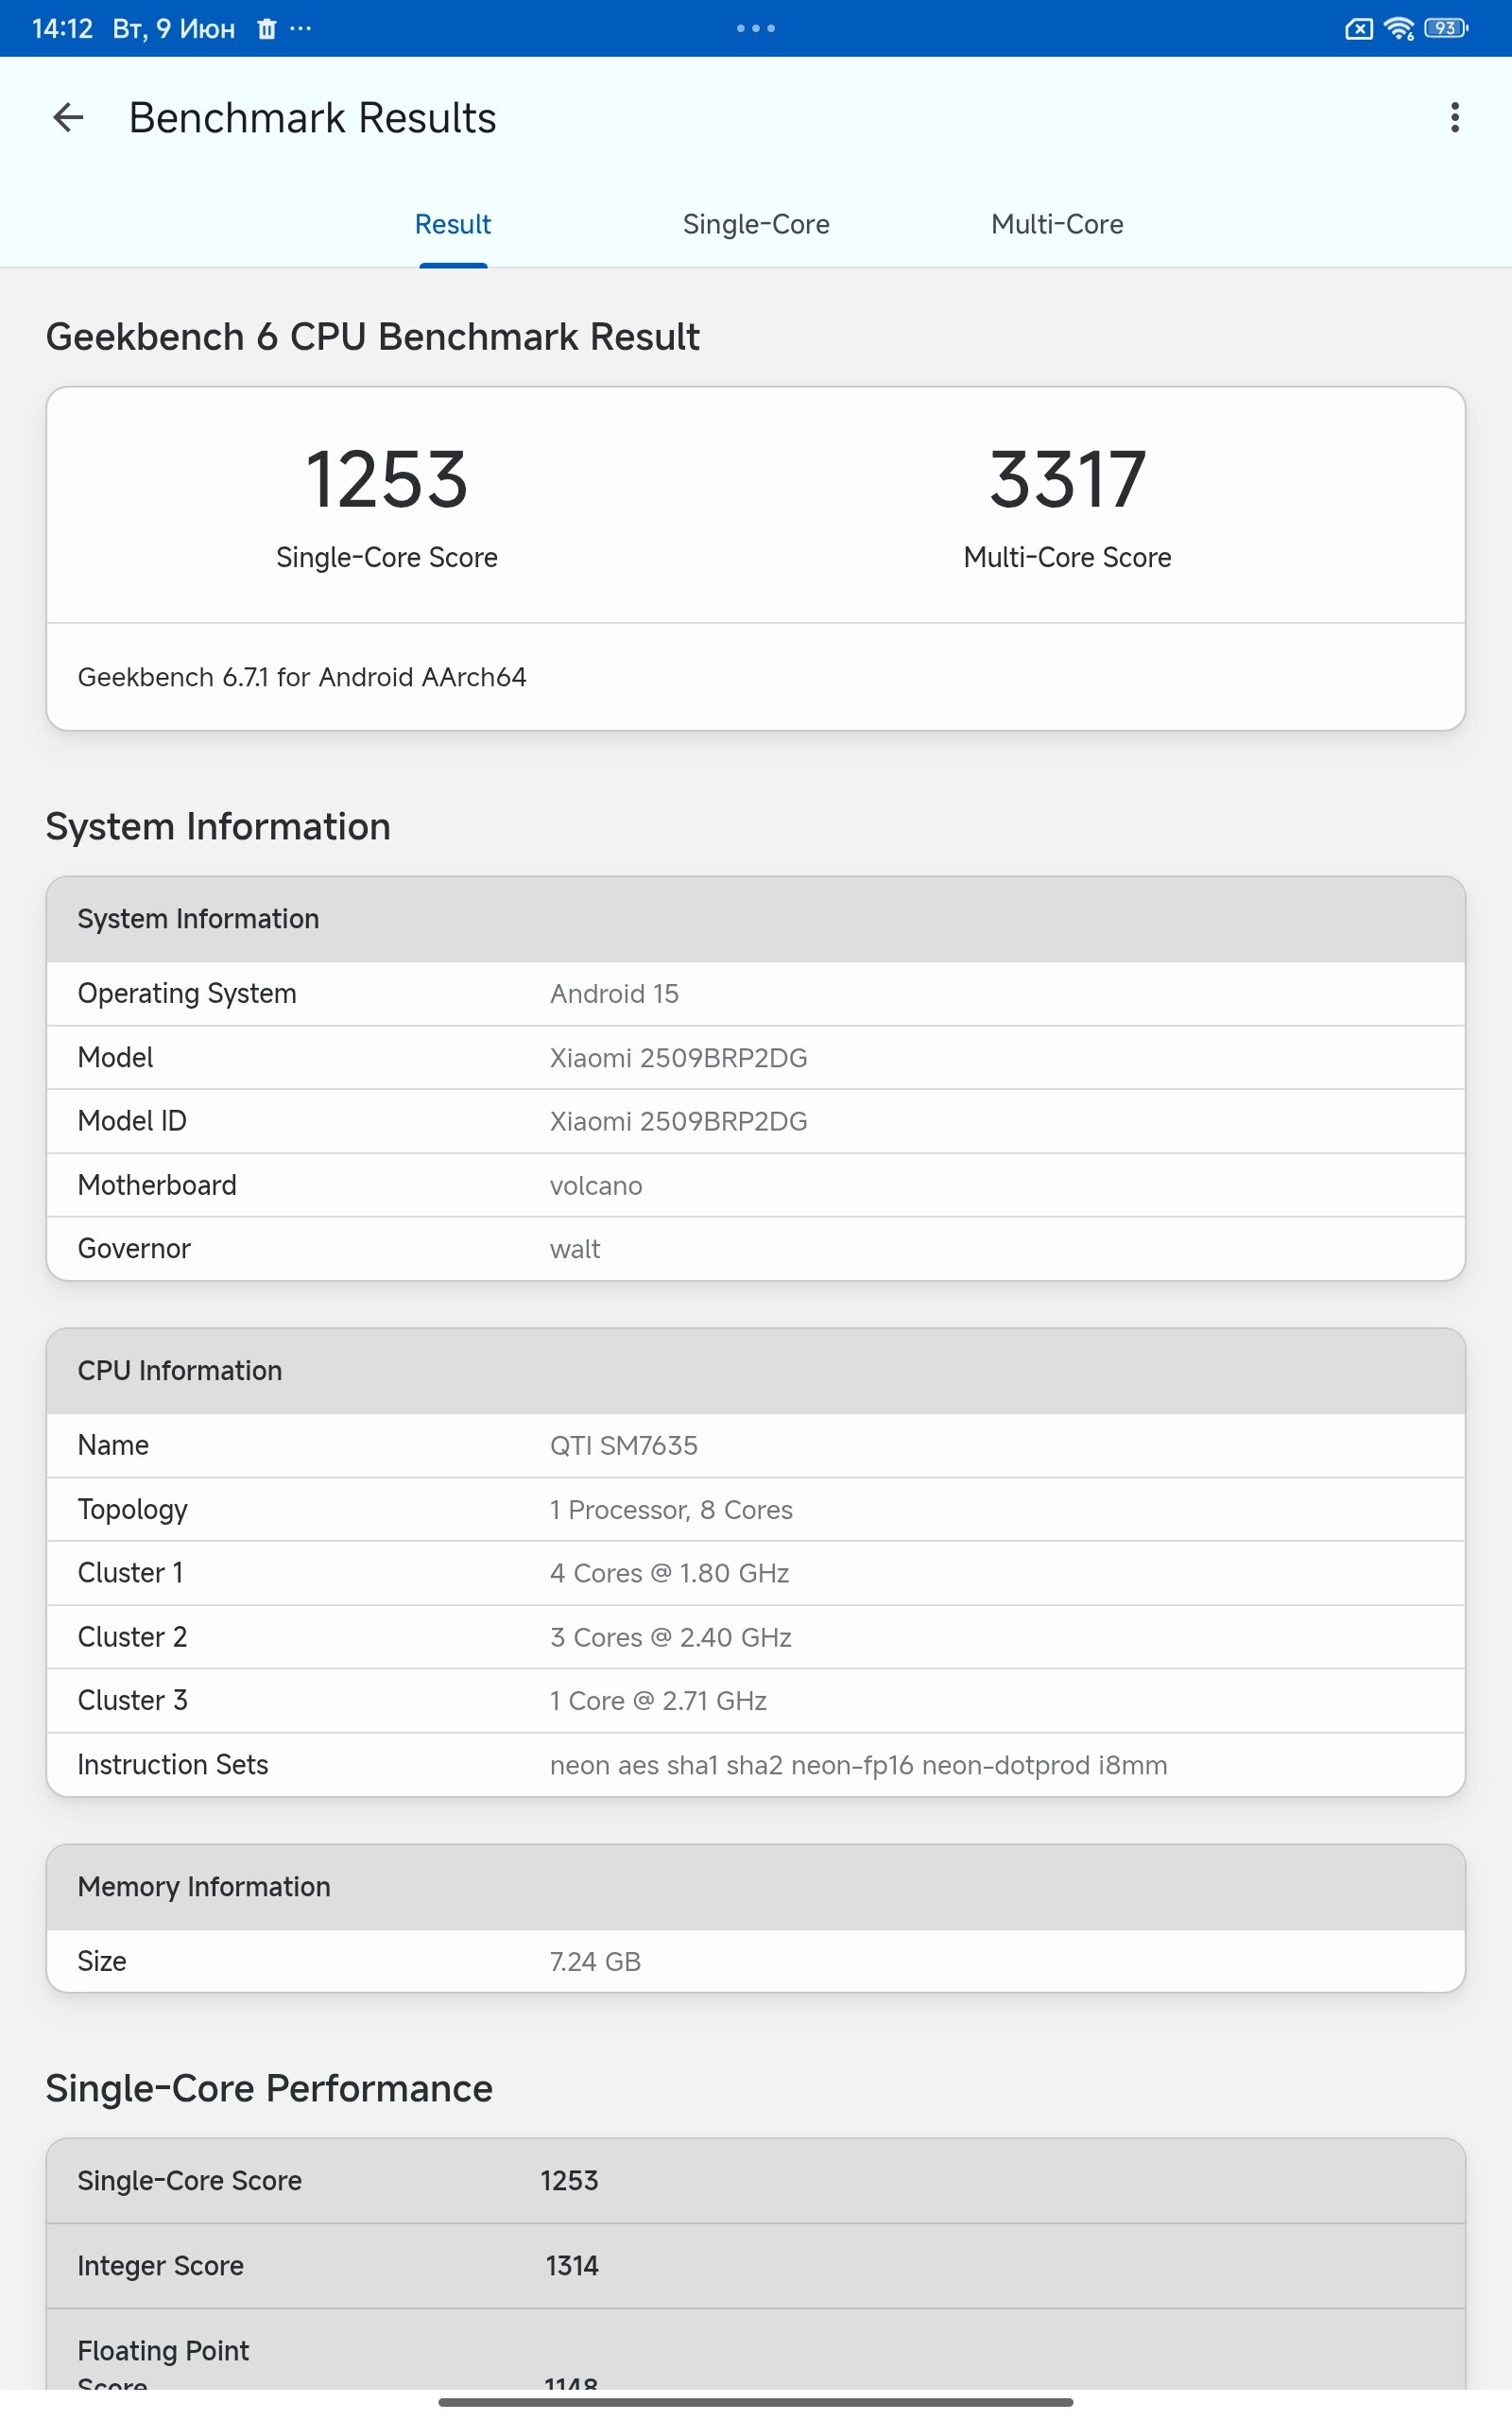Tap the battery indicator showing 93

1446,28
